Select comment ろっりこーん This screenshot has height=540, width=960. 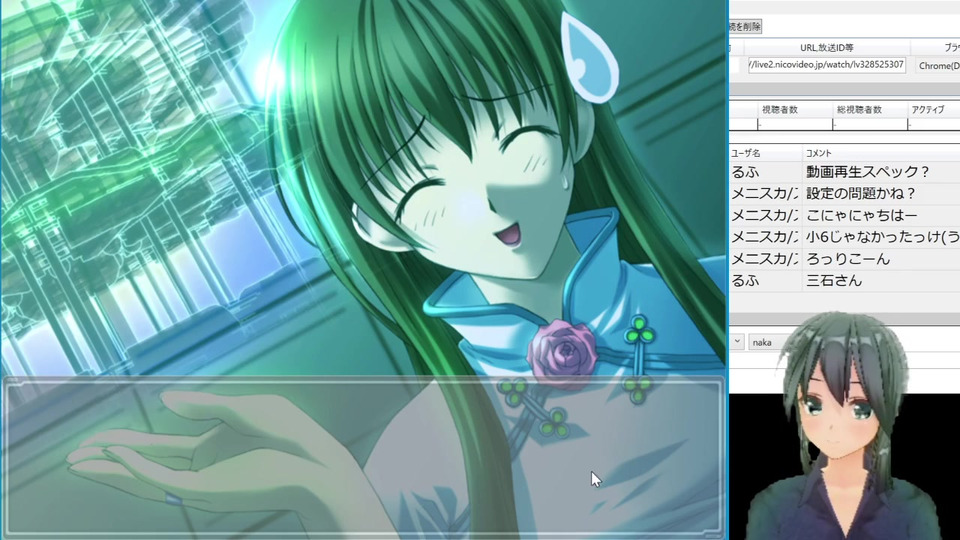click(x=847, y=259)
